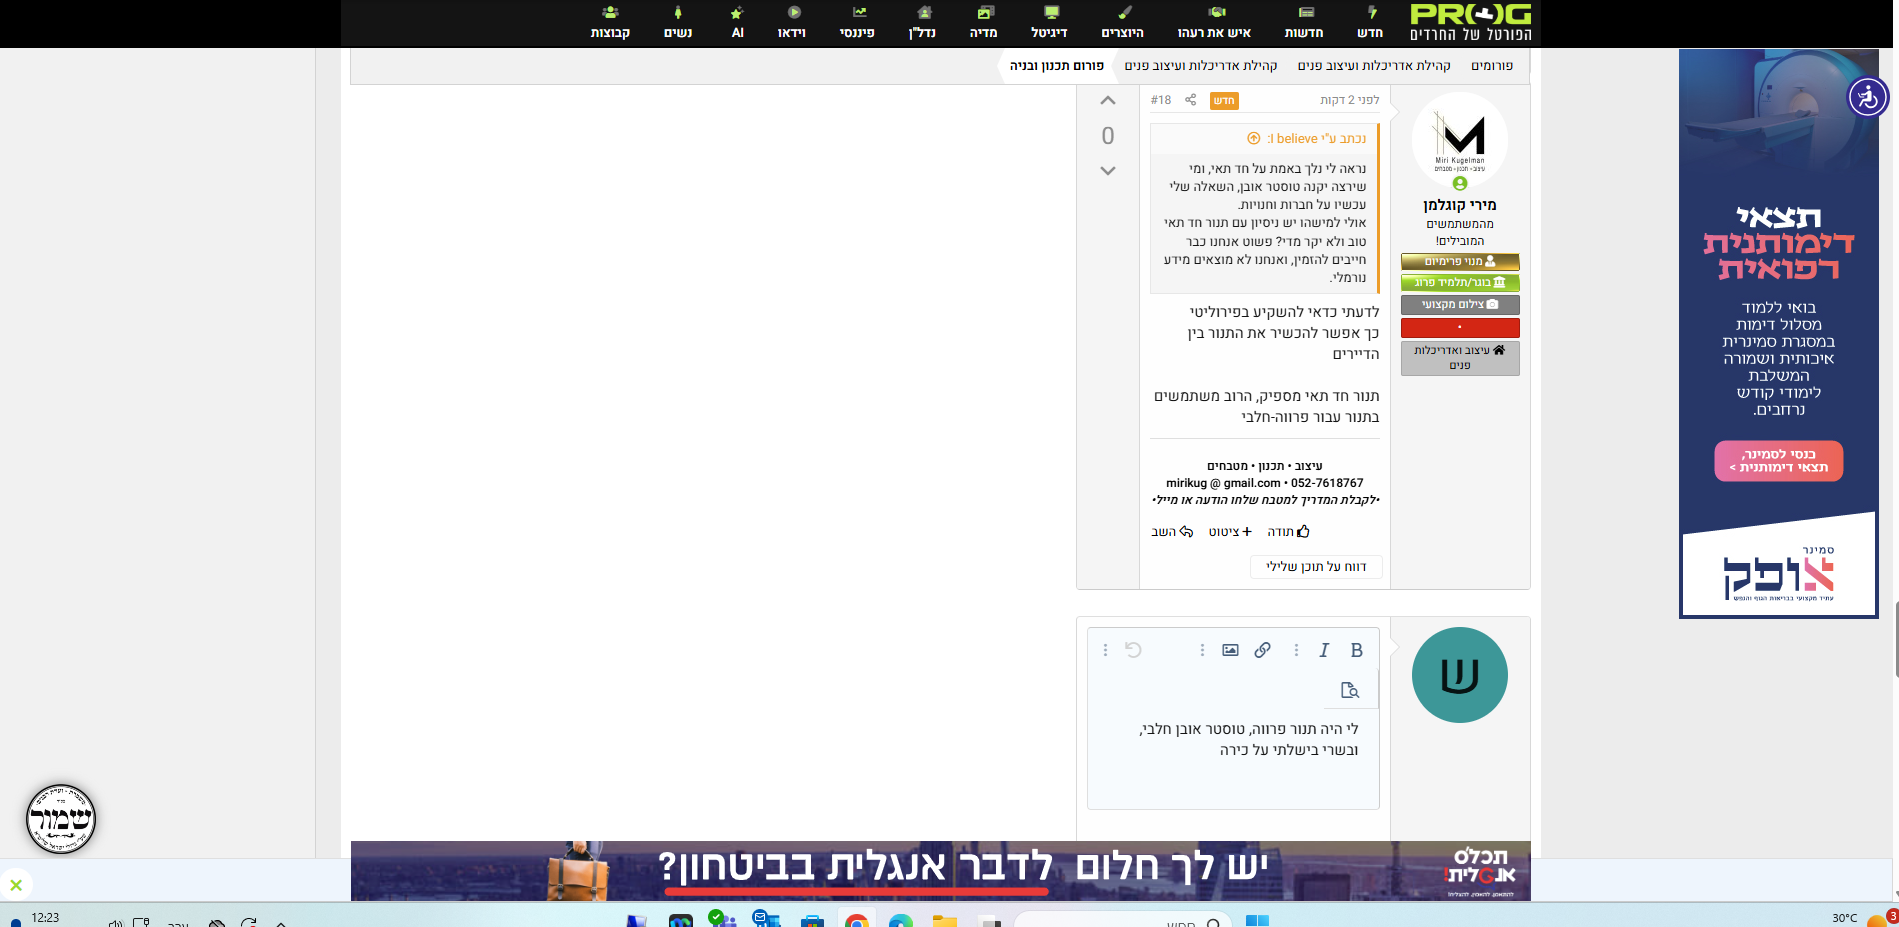Click the 'לפני 2 דקות' post timestamp
Image resolution: width=1899 pixels, height=927 pixels.
point(1350,100)
